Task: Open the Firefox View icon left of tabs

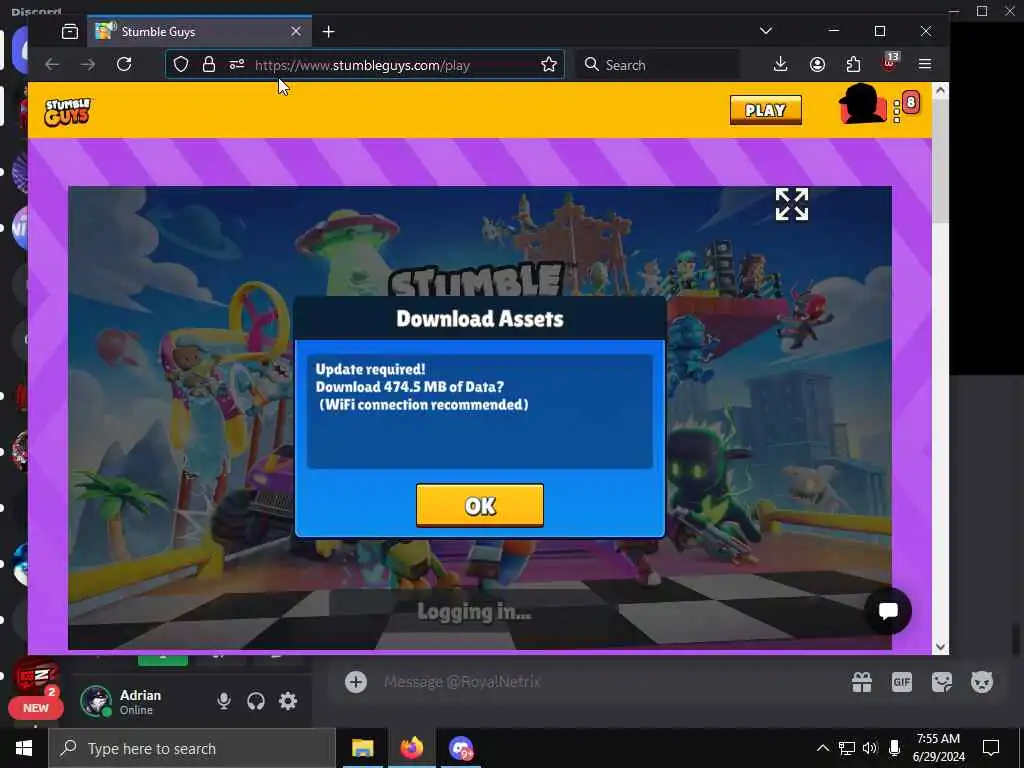Action: click(x=70, y=31)
